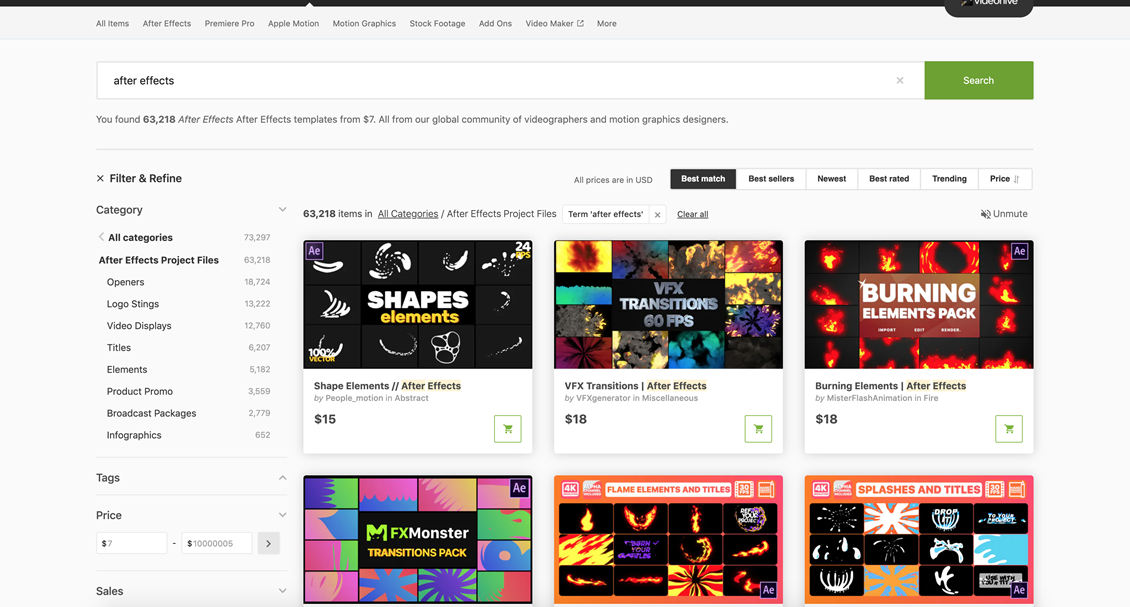Open the 'VFX Transitions | After Effects' title
The image size is (1130, 607).
click(x=636, y=386)
